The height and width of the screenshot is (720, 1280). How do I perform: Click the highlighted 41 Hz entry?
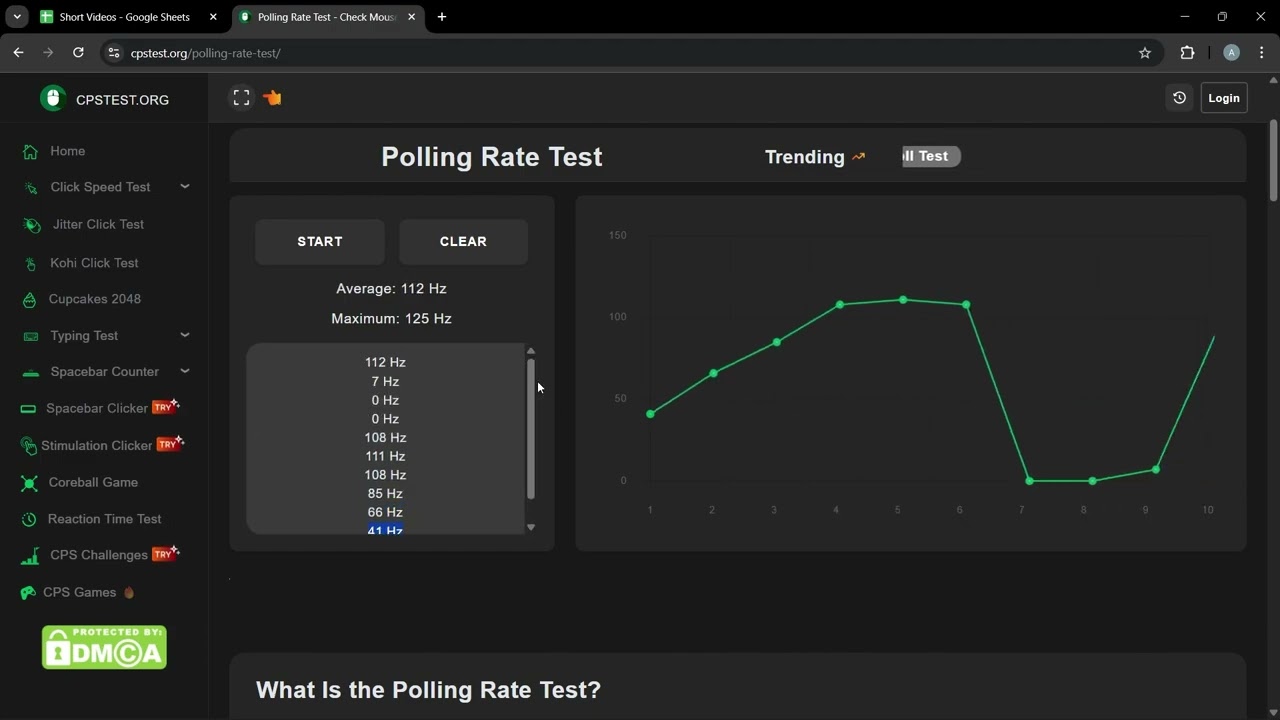click(x=385, y=530)
